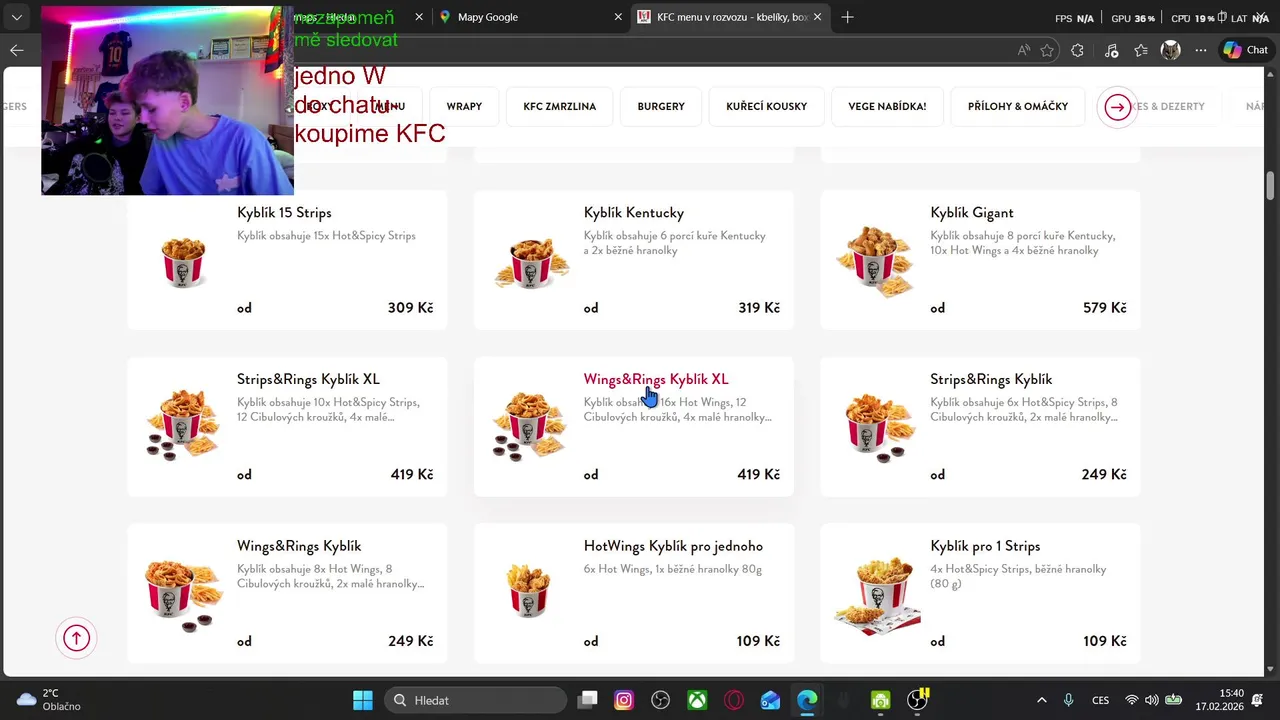The height and width of the screenshot is (720, 1280).
Task: Launch Instagram from the taskbar
Action: tap(624, 700)
